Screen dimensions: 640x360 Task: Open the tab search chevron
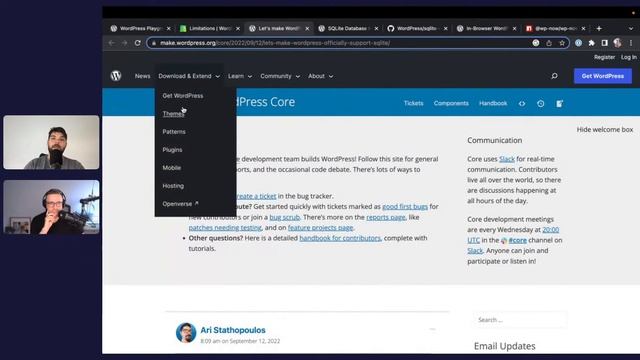[x=631, y=29]
